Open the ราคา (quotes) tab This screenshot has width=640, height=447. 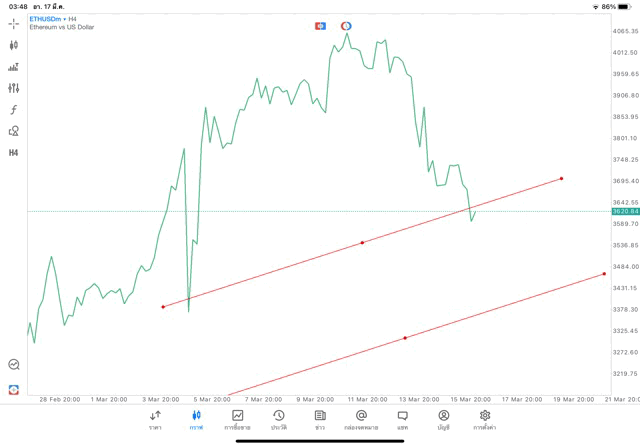pyautogui.click(x=155, y=419)
